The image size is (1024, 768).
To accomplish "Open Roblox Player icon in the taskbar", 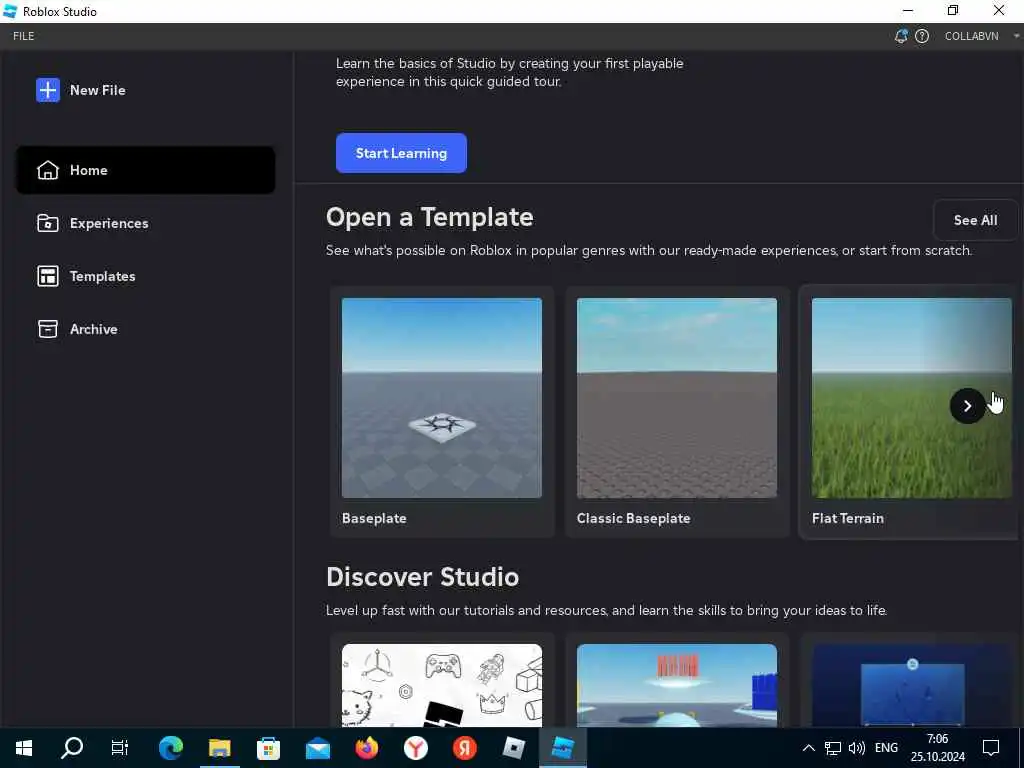I will tap(513, 748).
